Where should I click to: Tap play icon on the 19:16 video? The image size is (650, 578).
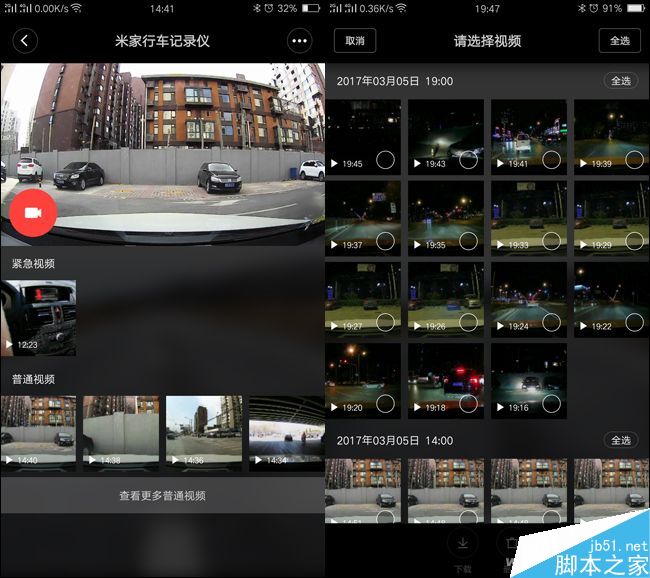pyautogui.click(x=500, y=408)
